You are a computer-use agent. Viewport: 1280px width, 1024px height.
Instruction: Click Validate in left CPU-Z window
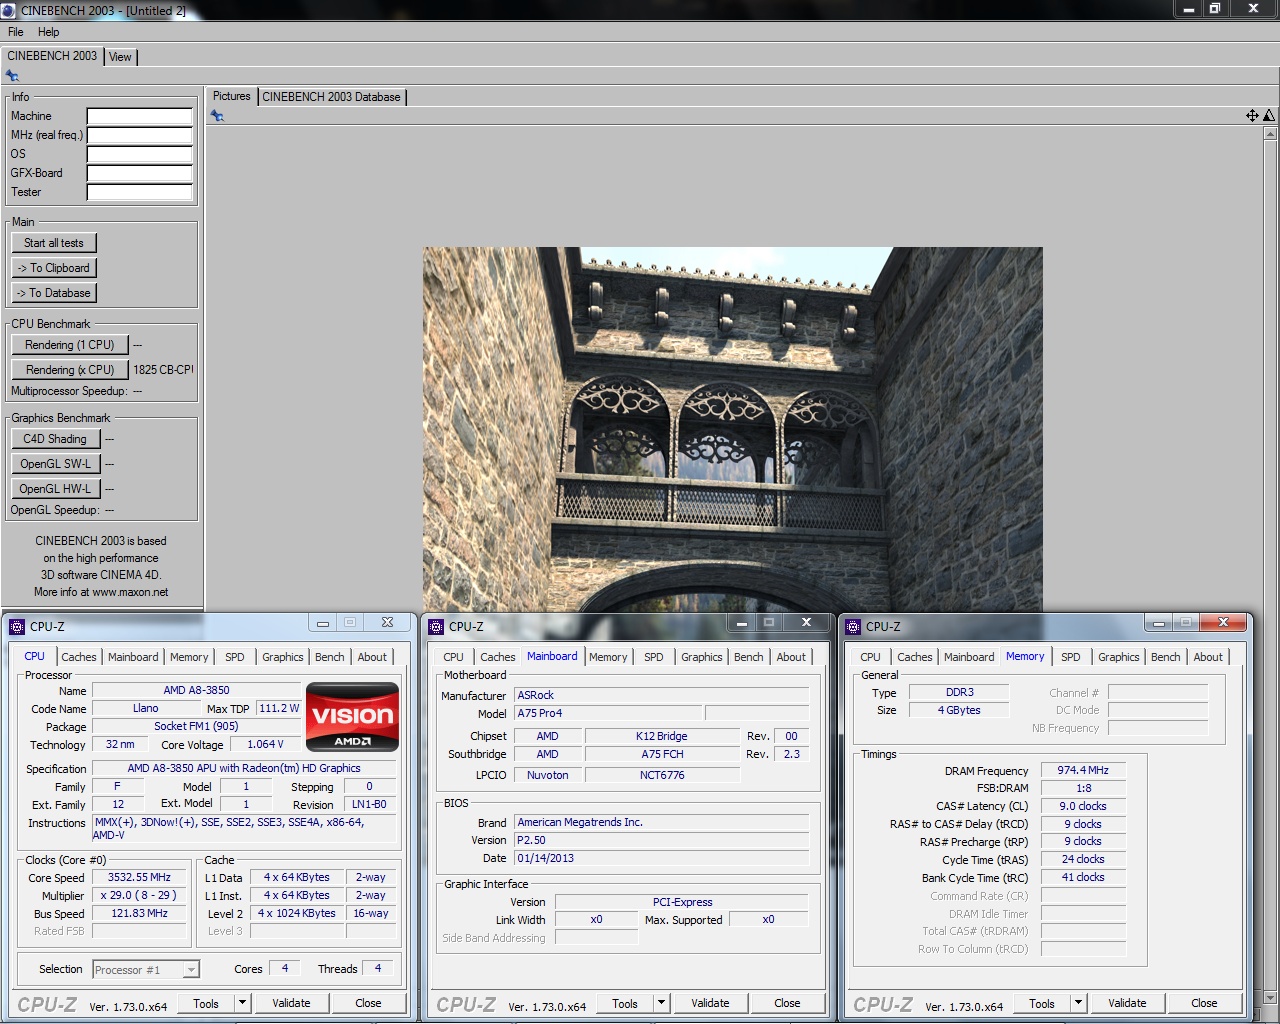(291, 1003)
